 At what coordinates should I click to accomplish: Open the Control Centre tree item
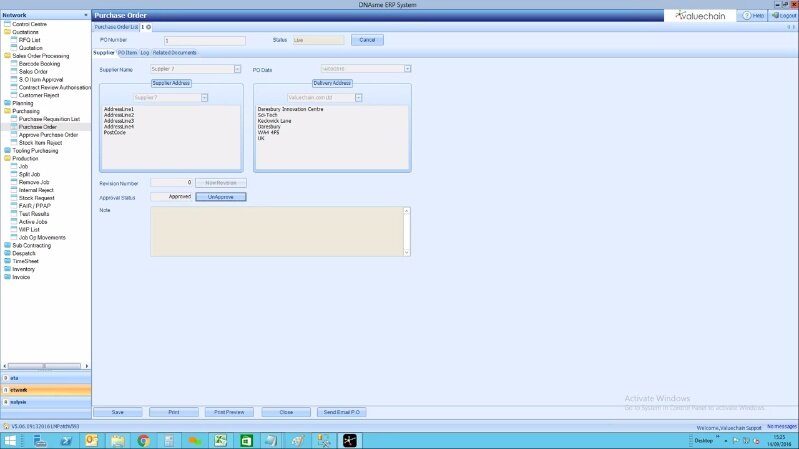coord(28,24)
